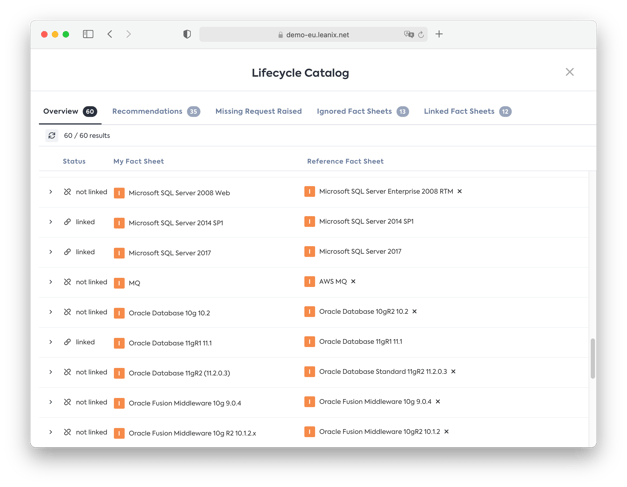Click the Recommendations count badge 35
This screenshot has height=487, width=627.
click(194, 112)
